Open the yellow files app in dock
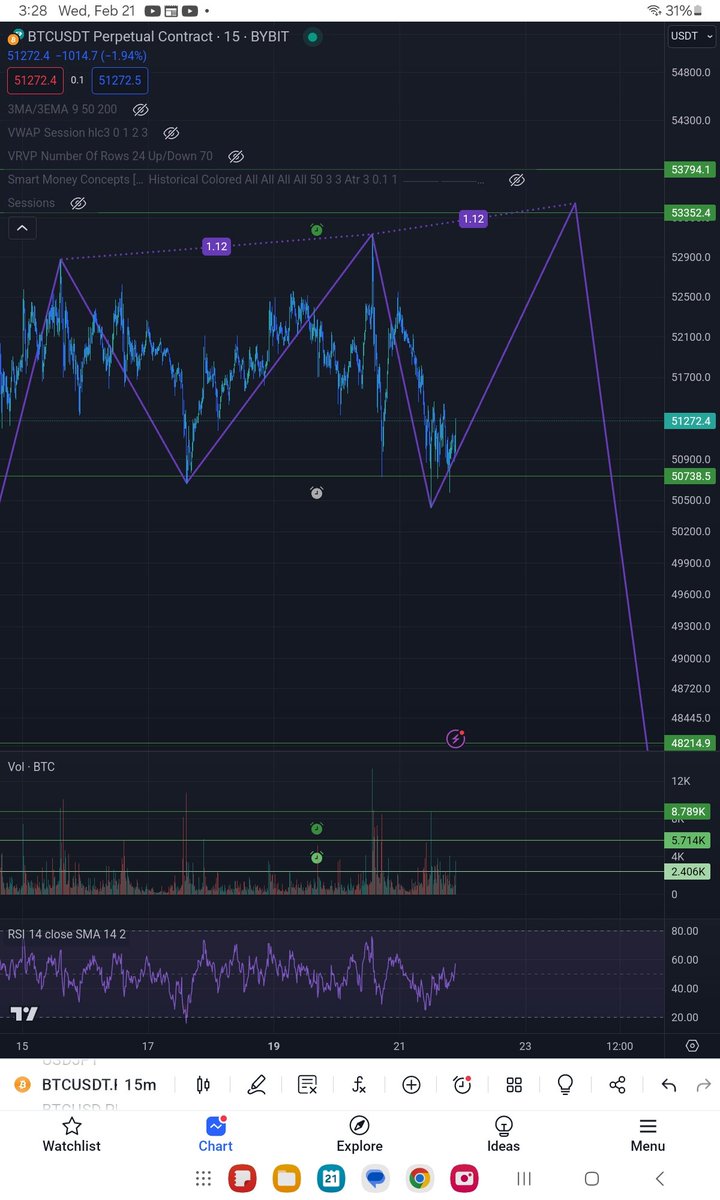Viewport: 720px width, 1200px height. [x=287, y=1178]
